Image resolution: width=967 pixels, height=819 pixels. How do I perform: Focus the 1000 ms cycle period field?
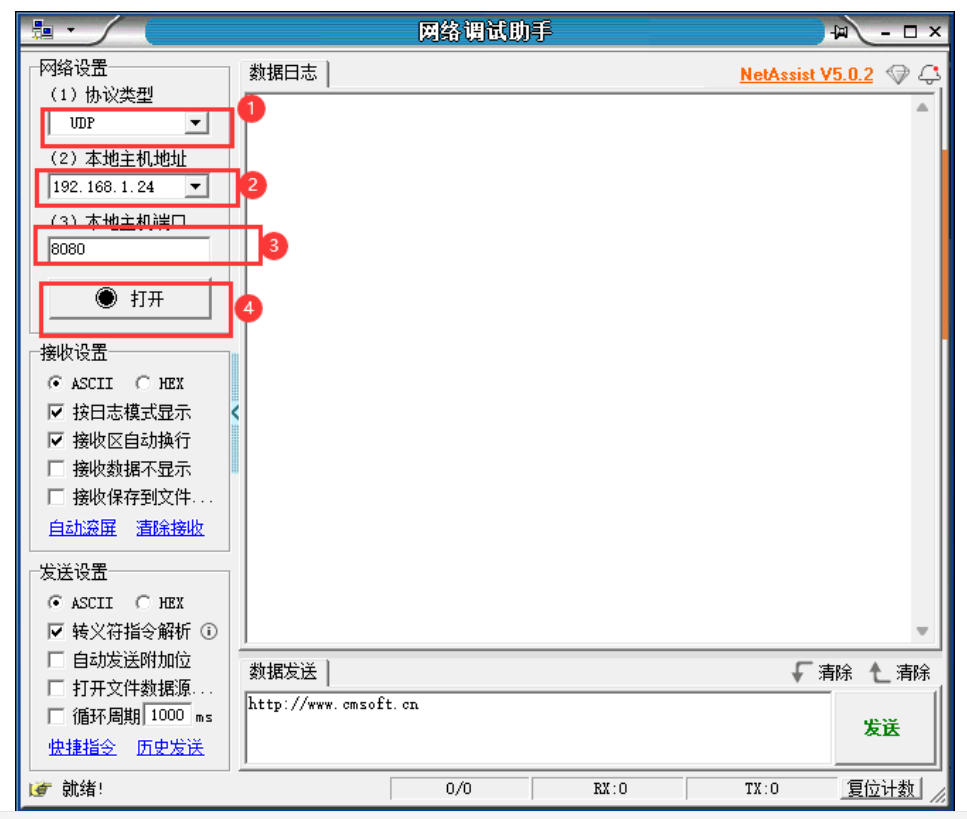tap(168, 715)
